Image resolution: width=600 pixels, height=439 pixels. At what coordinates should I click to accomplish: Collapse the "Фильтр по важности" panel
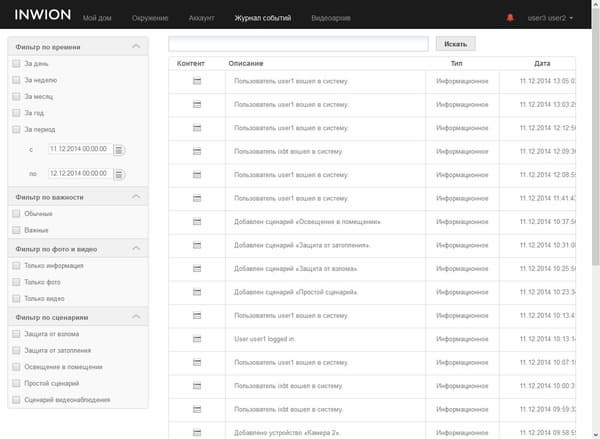(136, 197)
